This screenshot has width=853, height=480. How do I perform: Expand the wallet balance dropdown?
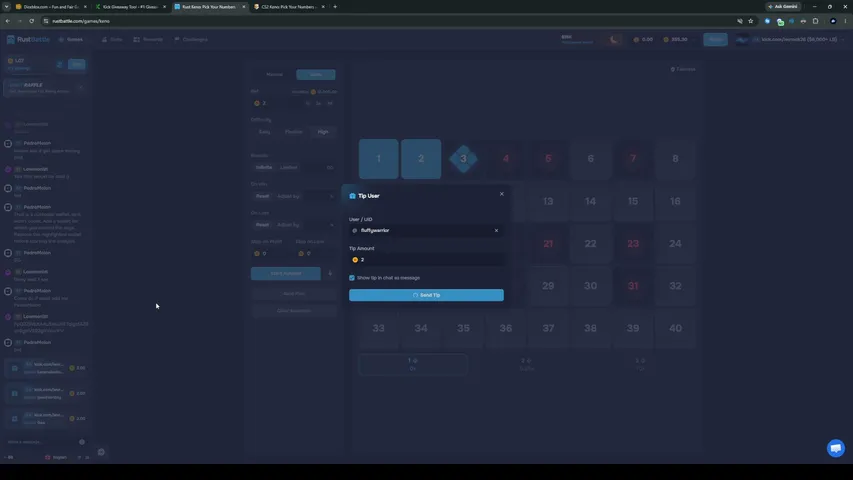(693, 39)
